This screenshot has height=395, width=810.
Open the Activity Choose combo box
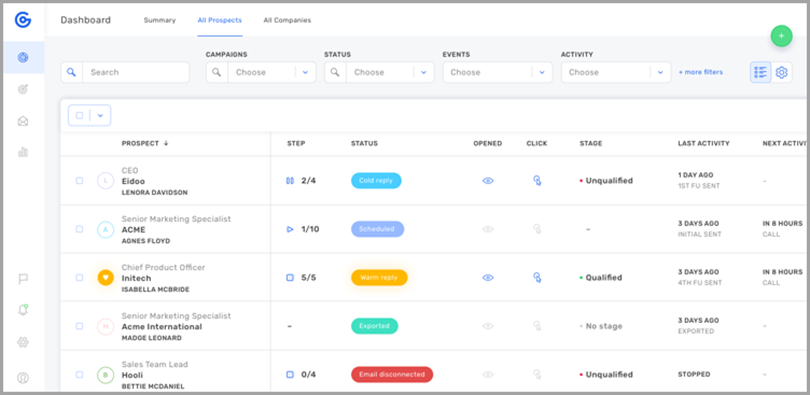pos(616,72)
